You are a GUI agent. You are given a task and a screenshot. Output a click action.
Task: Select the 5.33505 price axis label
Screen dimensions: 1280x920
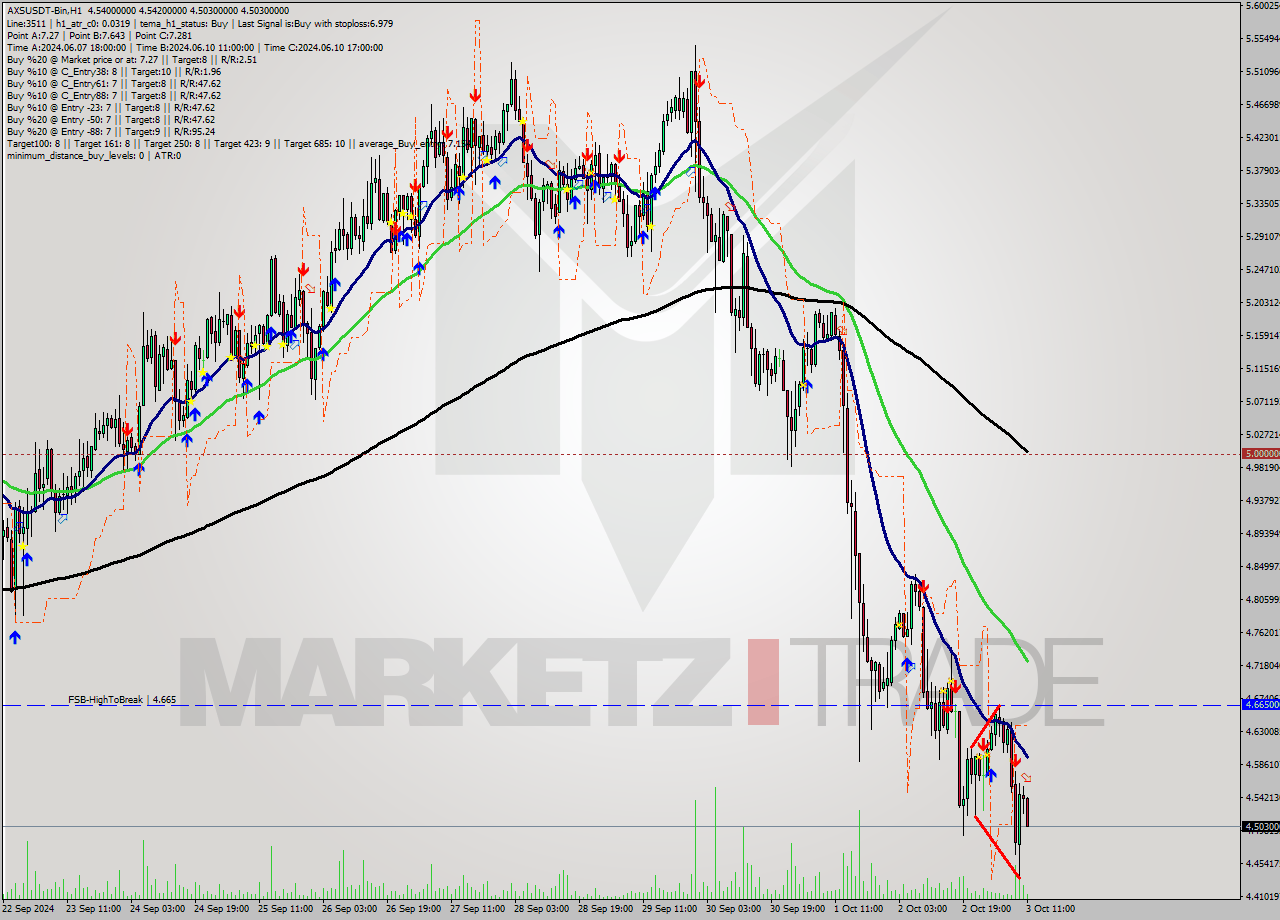1262,204
